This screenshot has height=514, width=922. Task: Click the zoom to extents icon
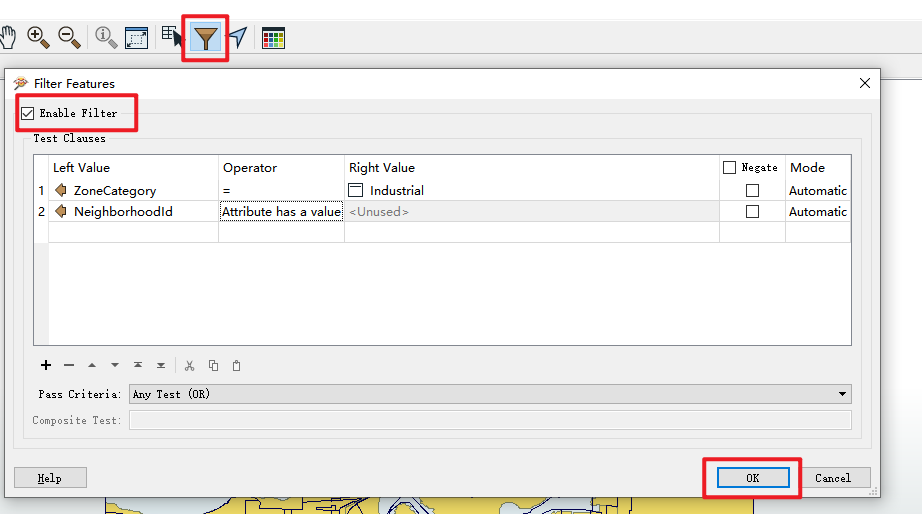click(136, 38)
